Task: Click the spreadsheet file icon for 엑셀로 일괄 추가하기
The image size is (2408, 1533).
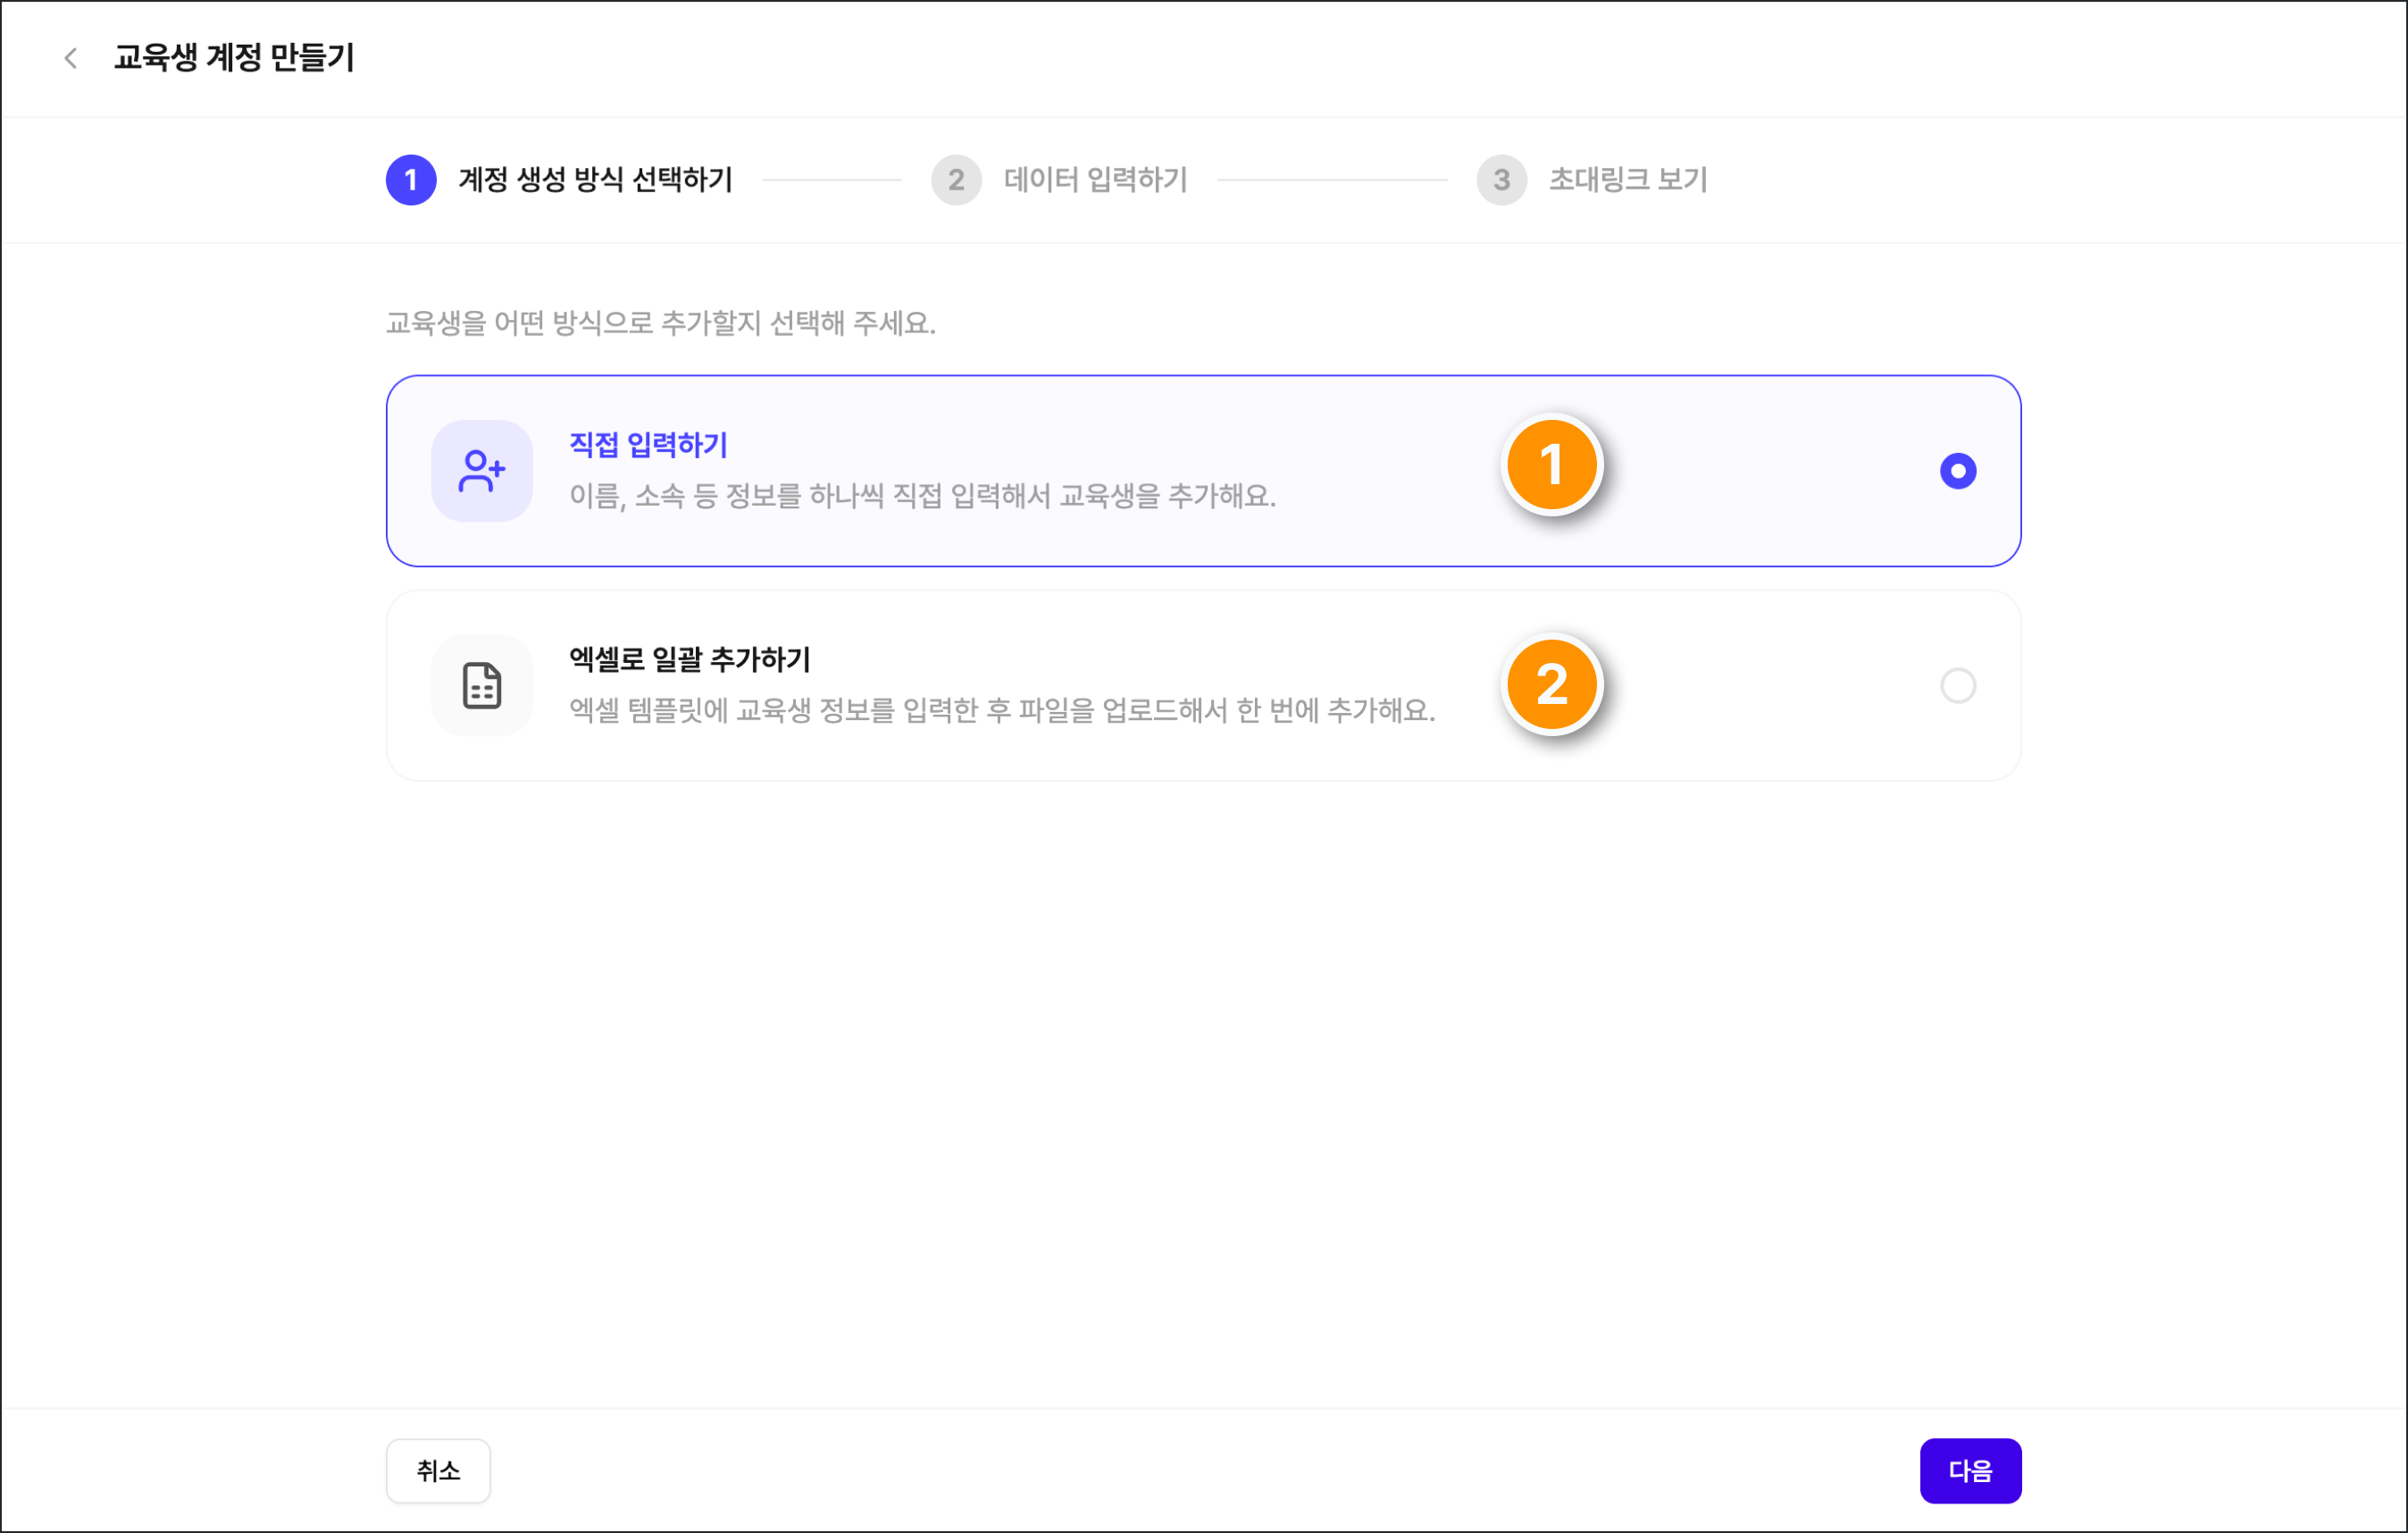Action: [x=482, y=686]
